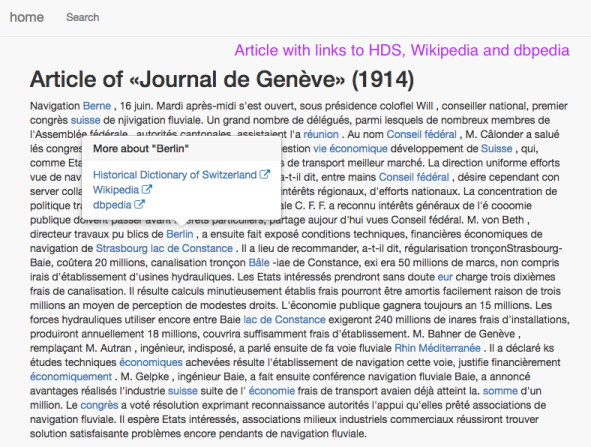
Task: Click the Berne entity link
Action: pyautogui.click(x=97, y=106)
